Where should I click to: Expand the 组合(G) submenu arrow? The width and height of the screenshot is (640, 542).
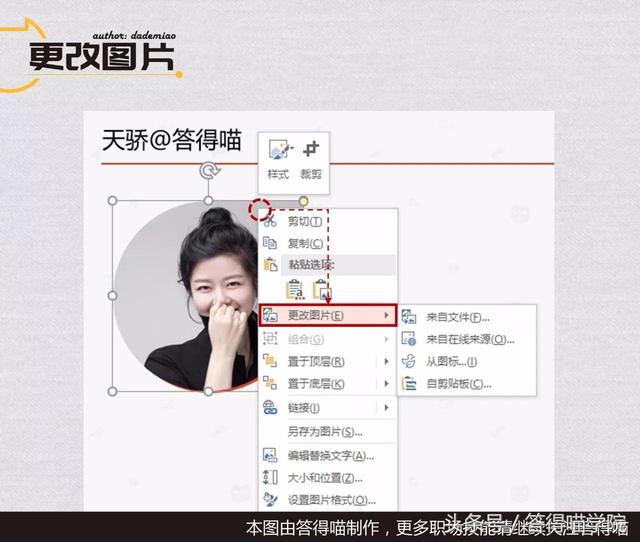(x=386, y=339)
